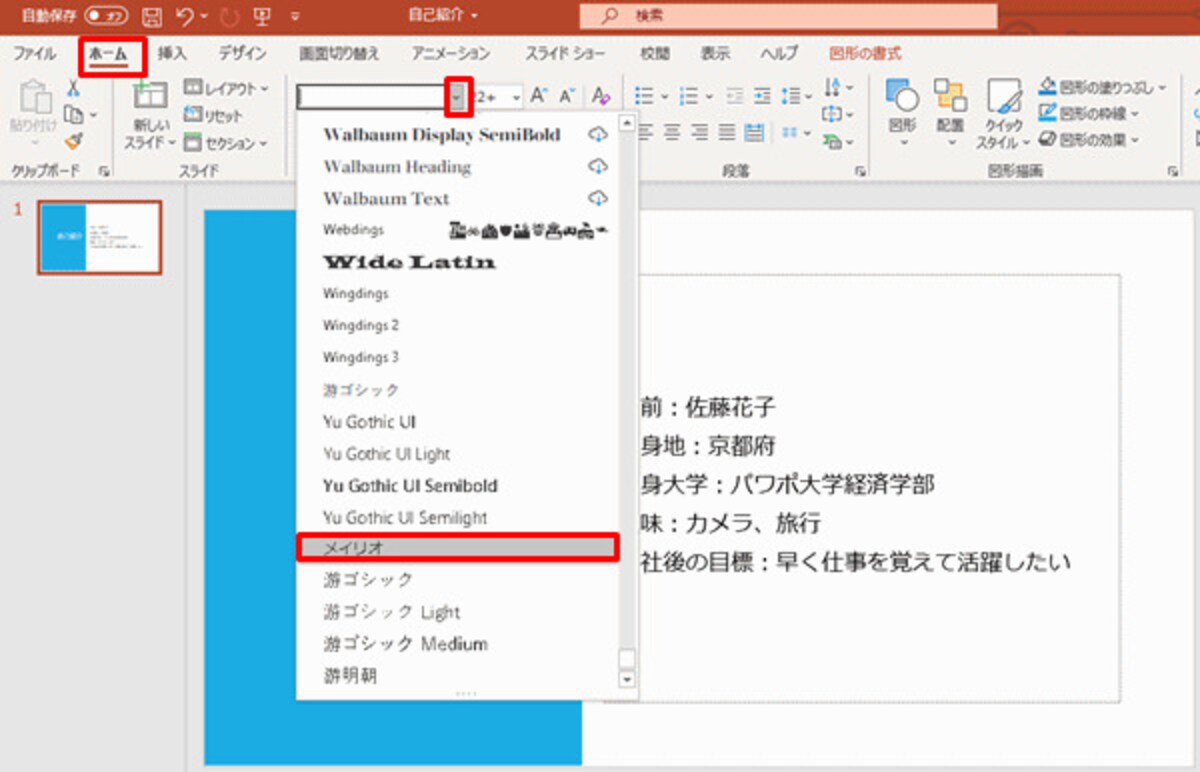Click the Format Painter brush icon
The width and height of the screenshot is (1200, 772).
click(x=73, y=141)
